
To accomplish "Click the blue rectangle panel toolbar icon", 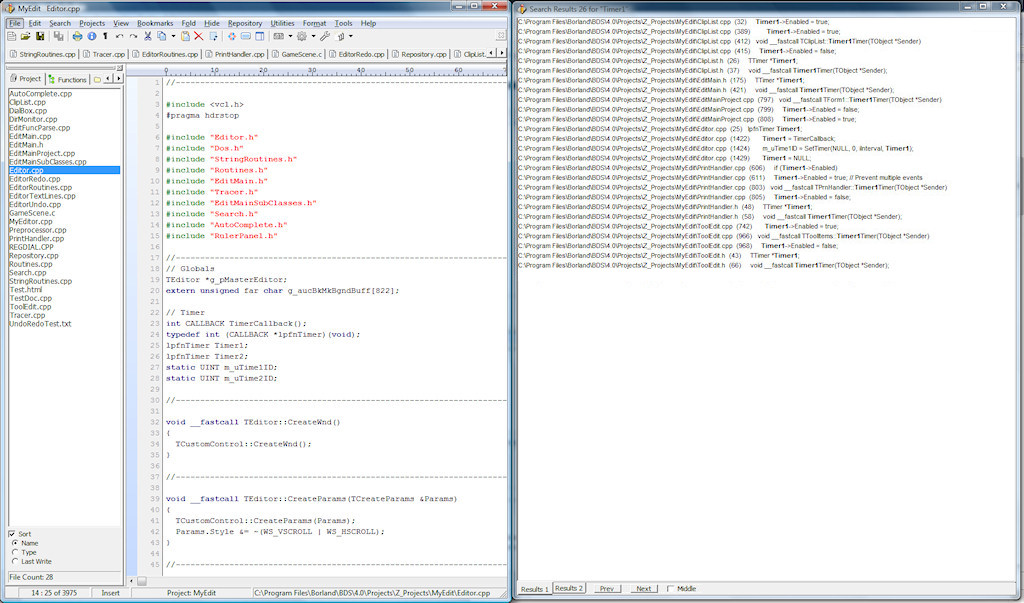I will [246, 37].
